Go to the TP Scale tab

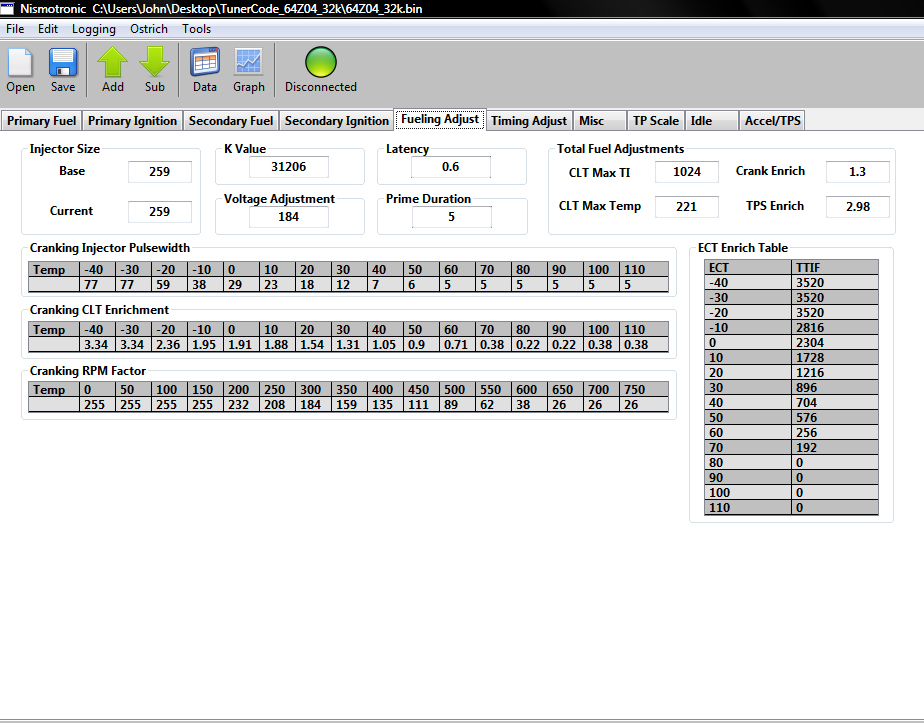coord(655,121)
